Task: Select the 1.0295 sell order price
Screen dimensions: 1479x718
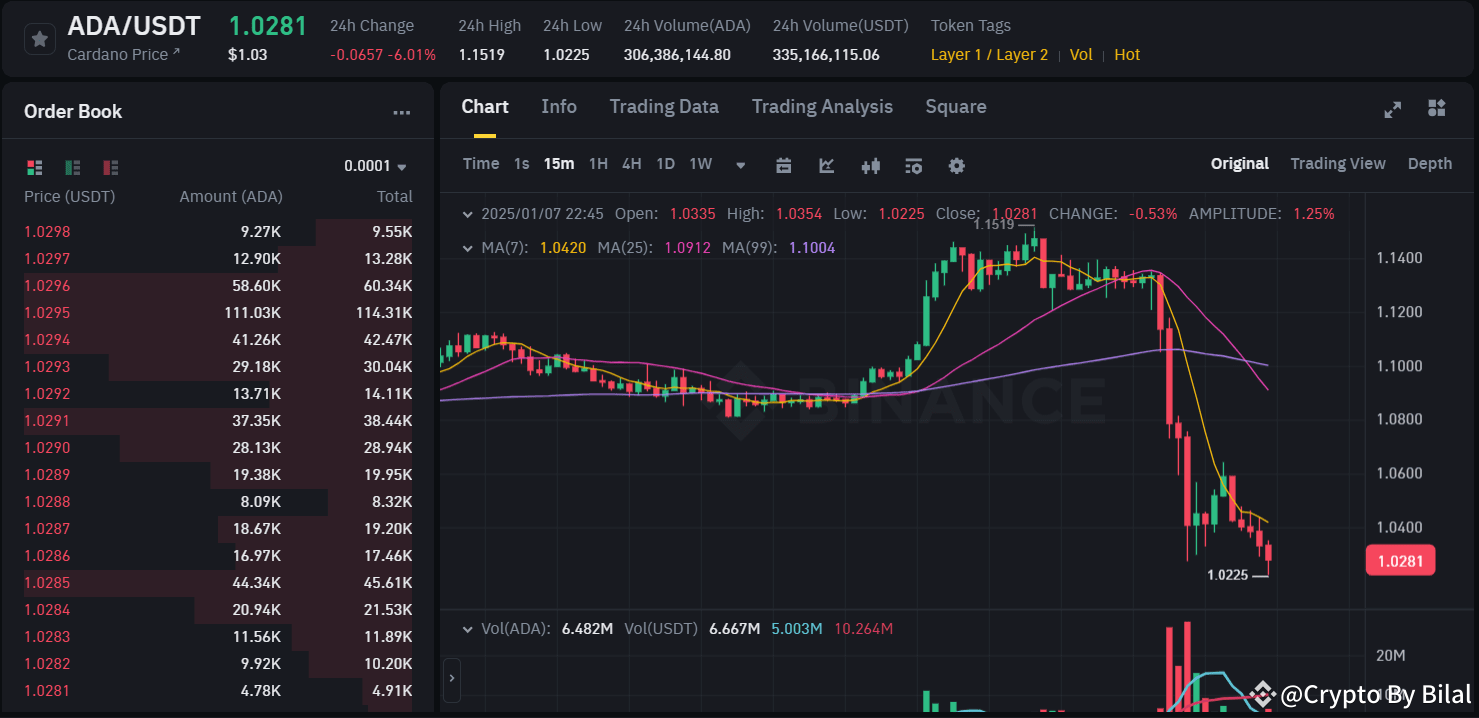Action: (x=47, y=313)
